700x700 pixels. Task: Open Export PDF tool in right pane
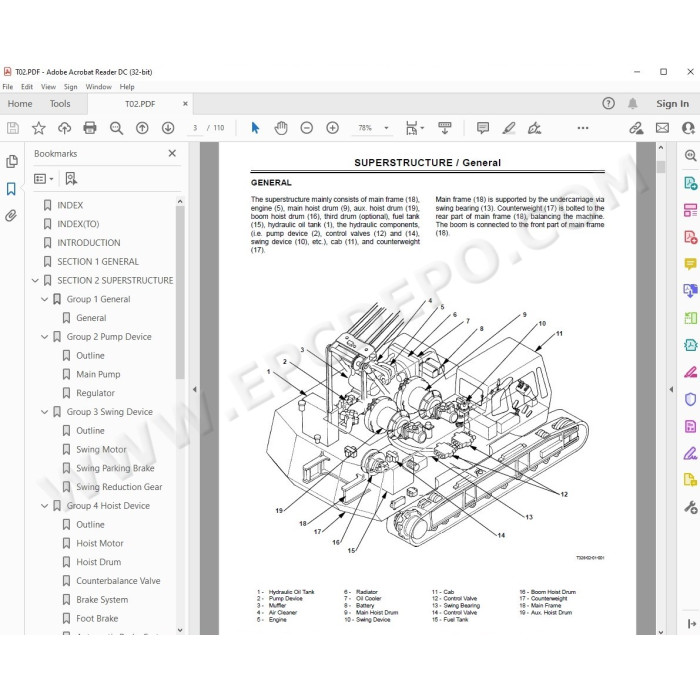(690, 183)
